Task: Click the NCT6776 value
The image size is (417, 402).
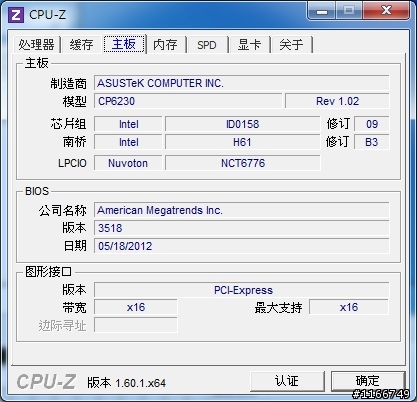Action: click(242, 163)
